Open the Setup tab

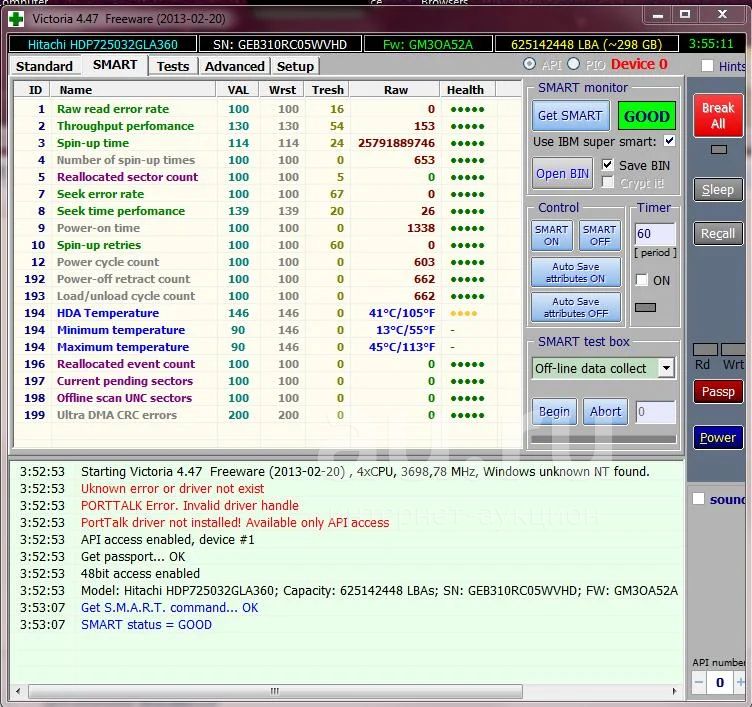click(x=295, y=66)
